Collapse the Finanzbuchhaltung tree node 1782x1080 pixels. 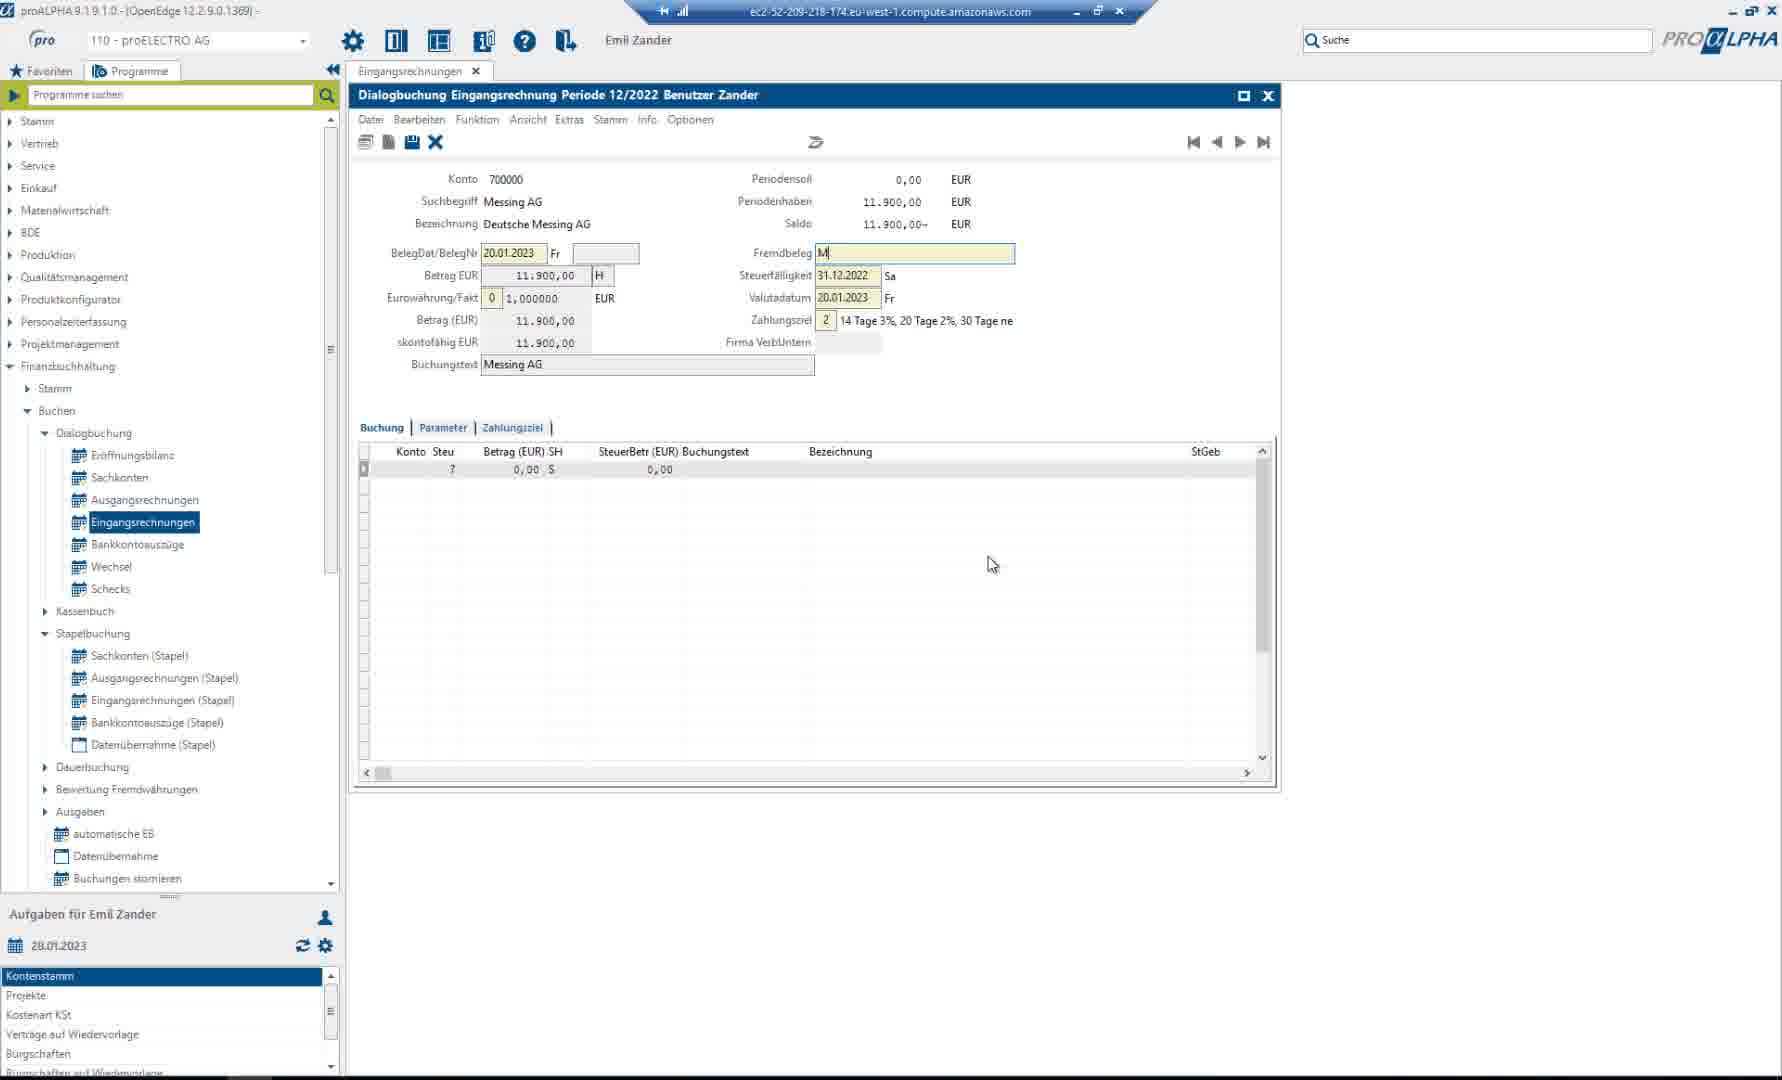pos(10,366)
